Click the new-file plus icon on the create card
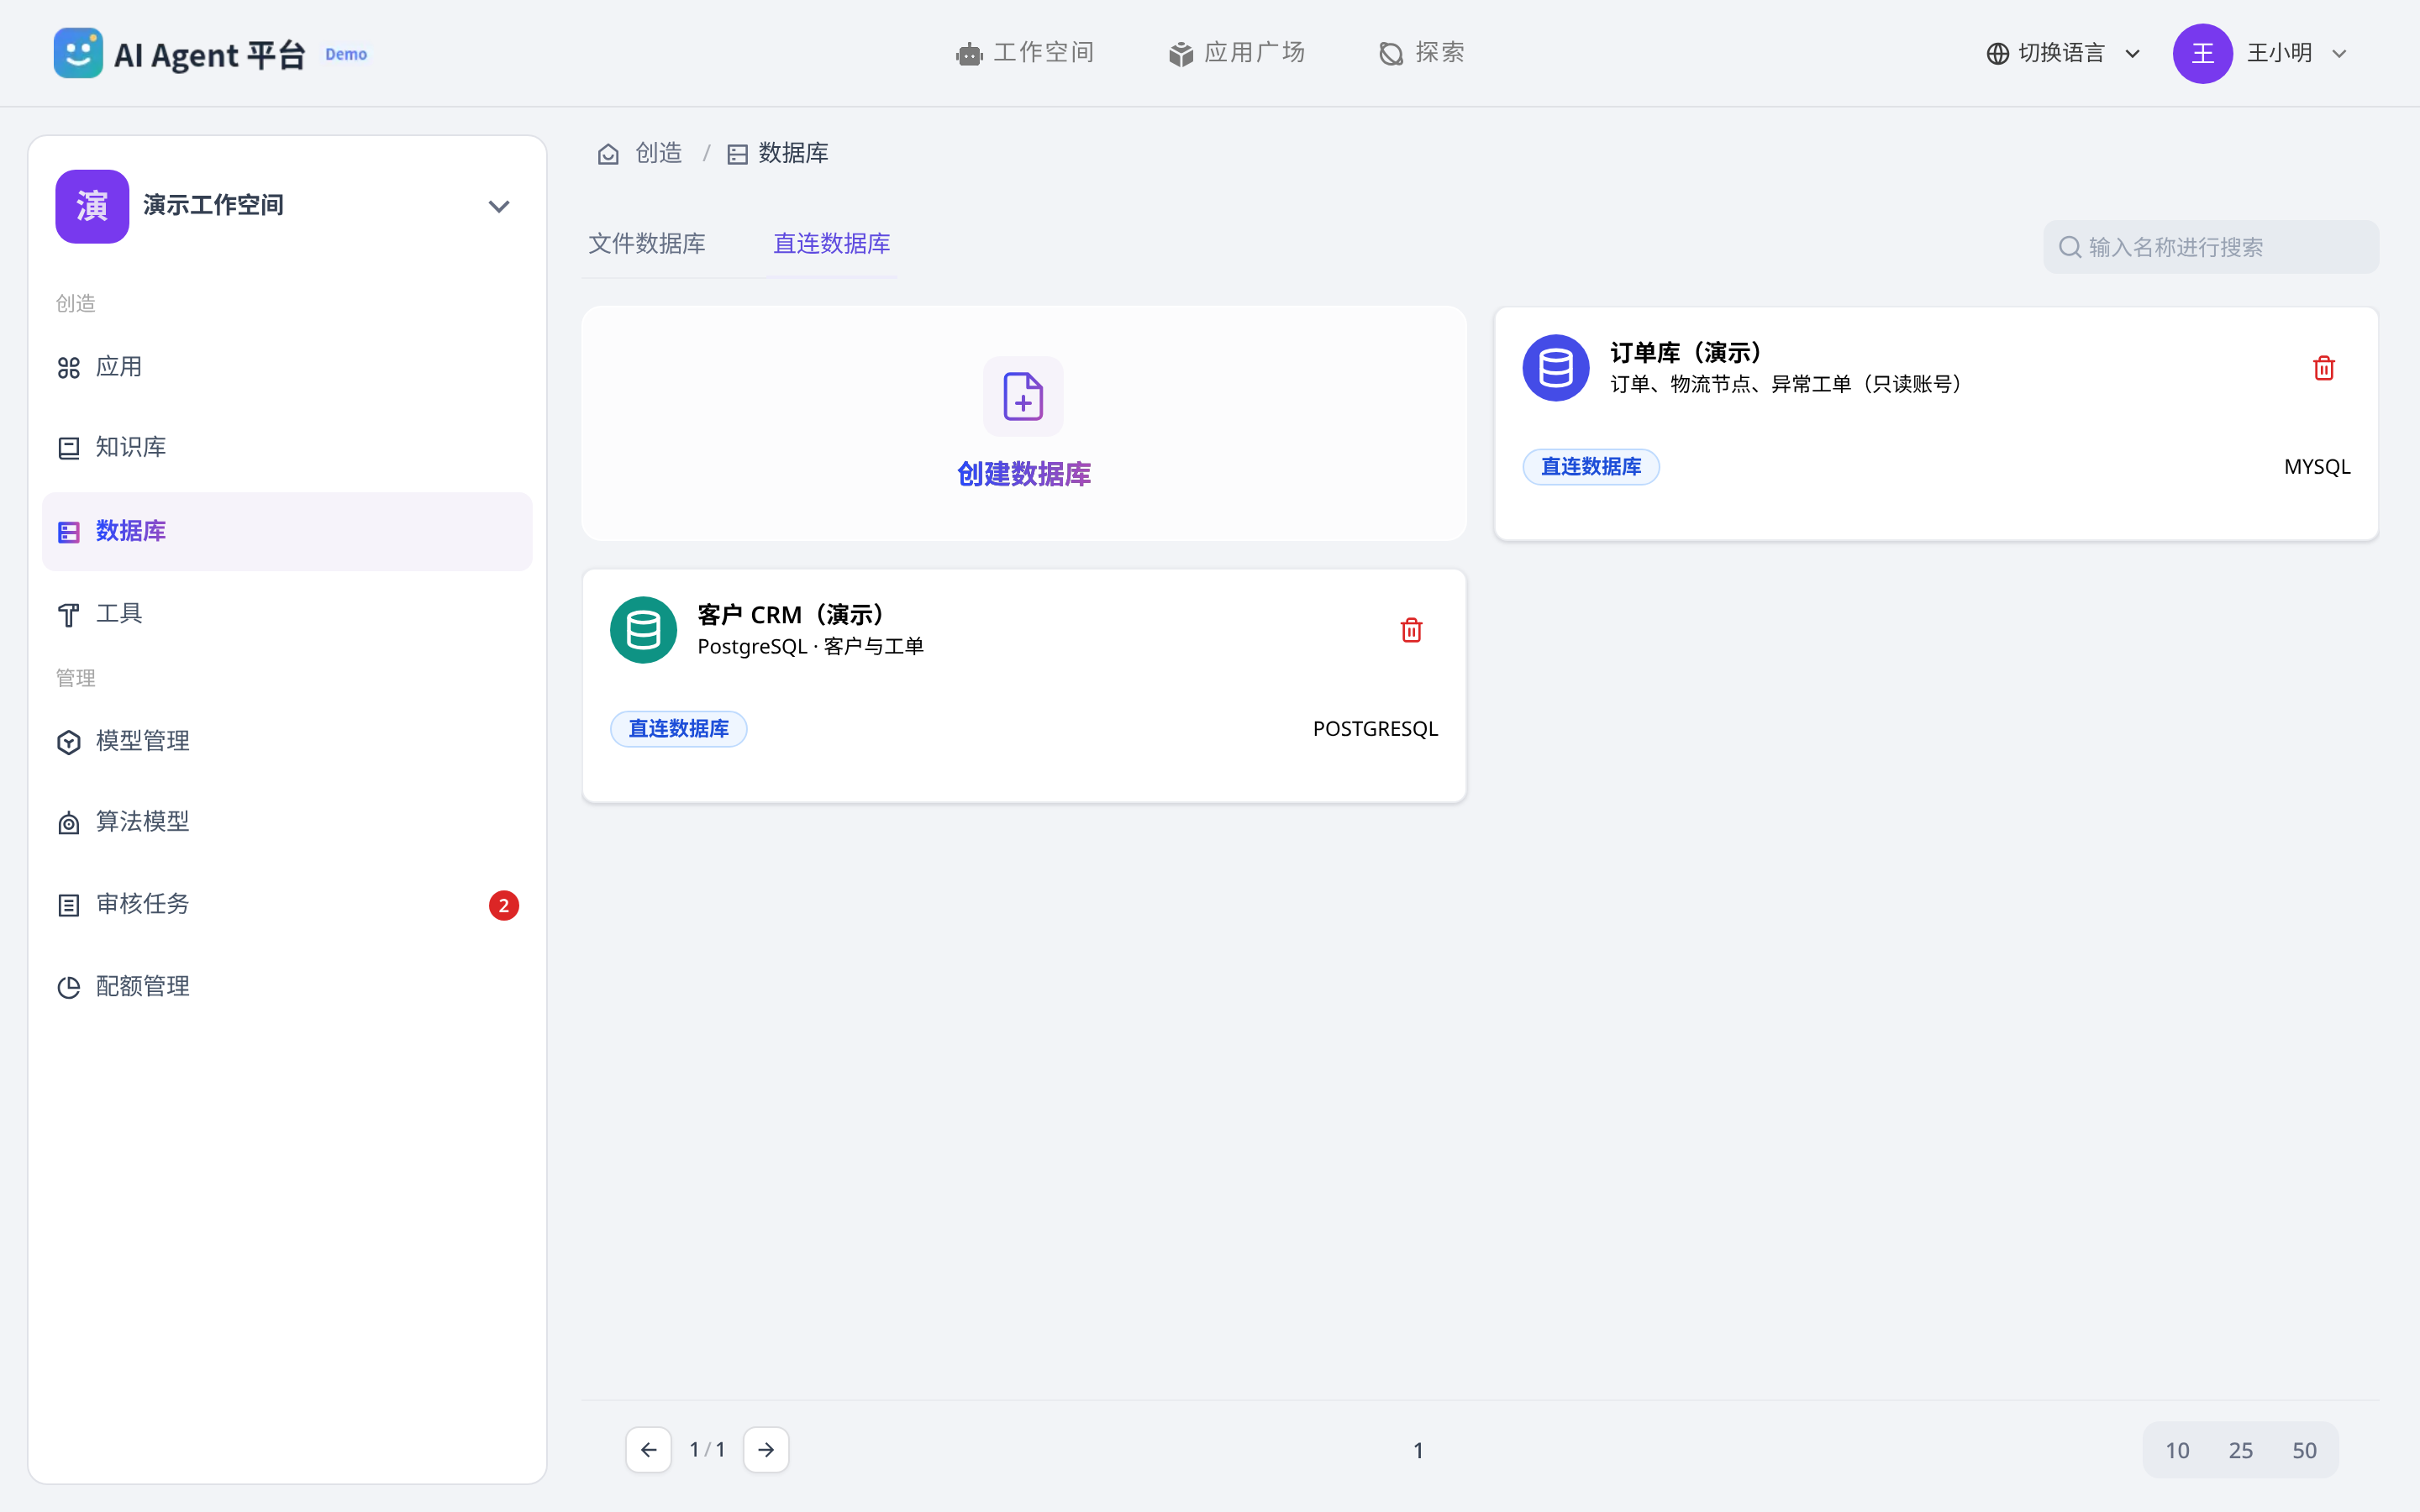The height and width of the screenshot is (1512, 2420). pyautogui.click(x=1023, y=396)
